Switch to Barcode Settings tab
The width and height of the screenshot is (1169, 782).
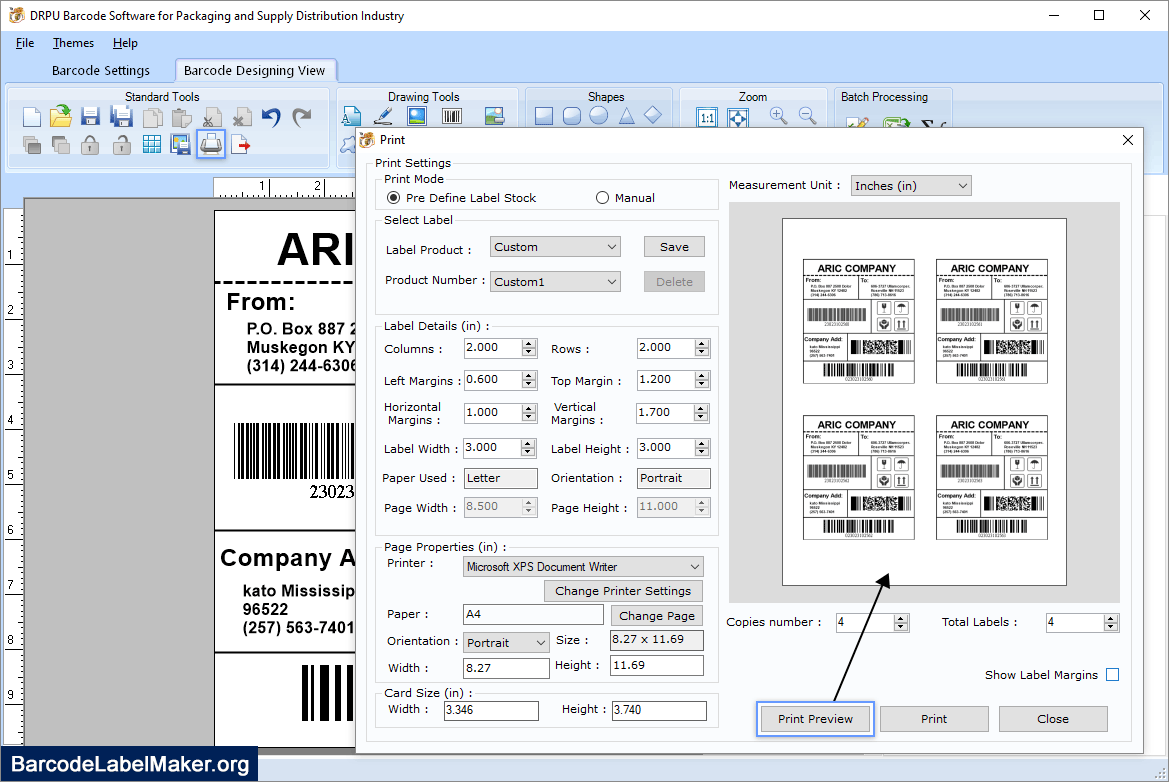(101, 70)
